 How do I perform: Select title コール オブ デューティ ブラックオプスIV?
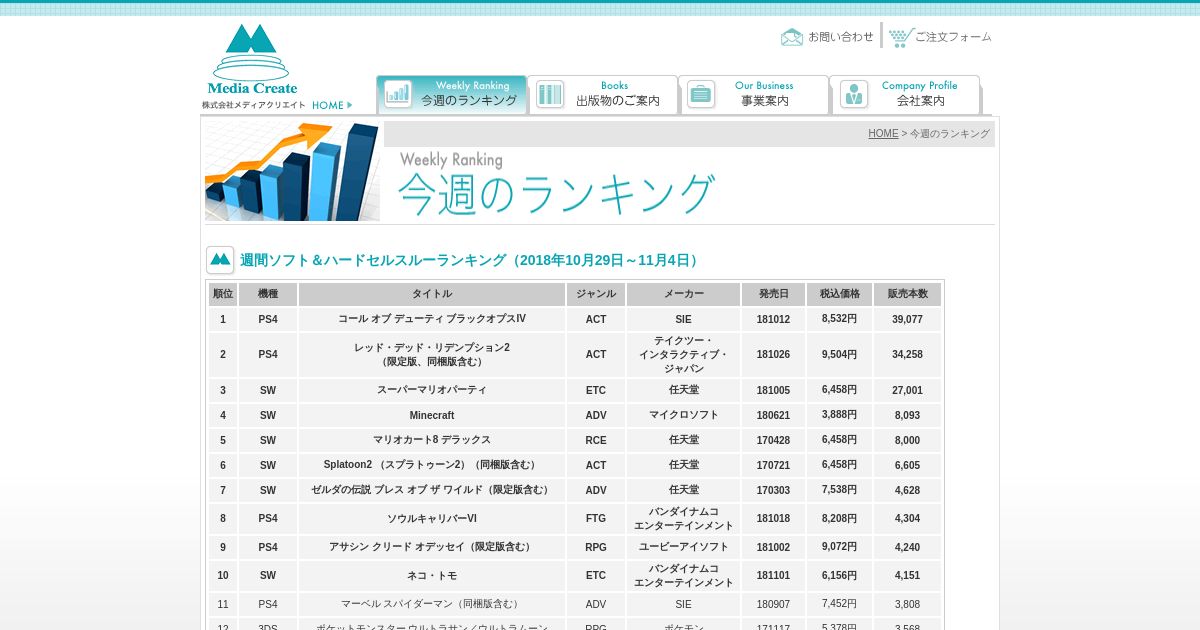click(x=432, y=319)
